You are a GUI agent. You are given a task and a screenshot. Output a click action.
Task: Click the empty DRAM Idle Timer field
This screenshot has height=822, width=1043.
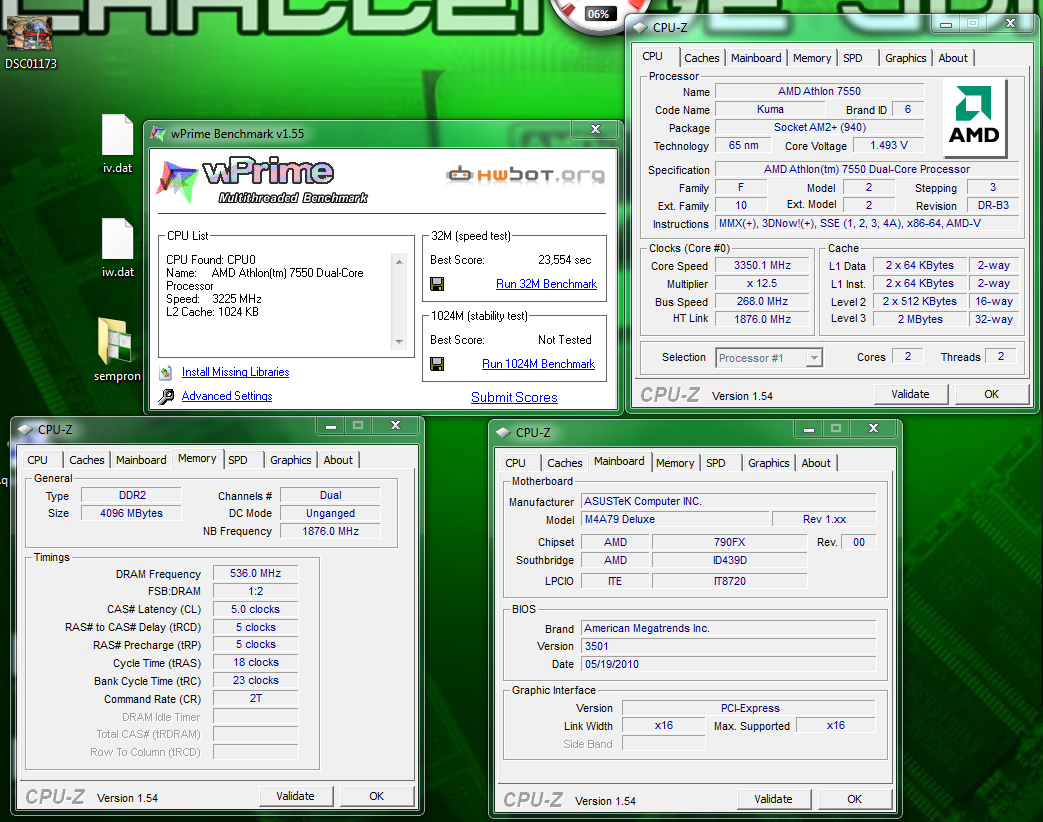pos(255,717)
